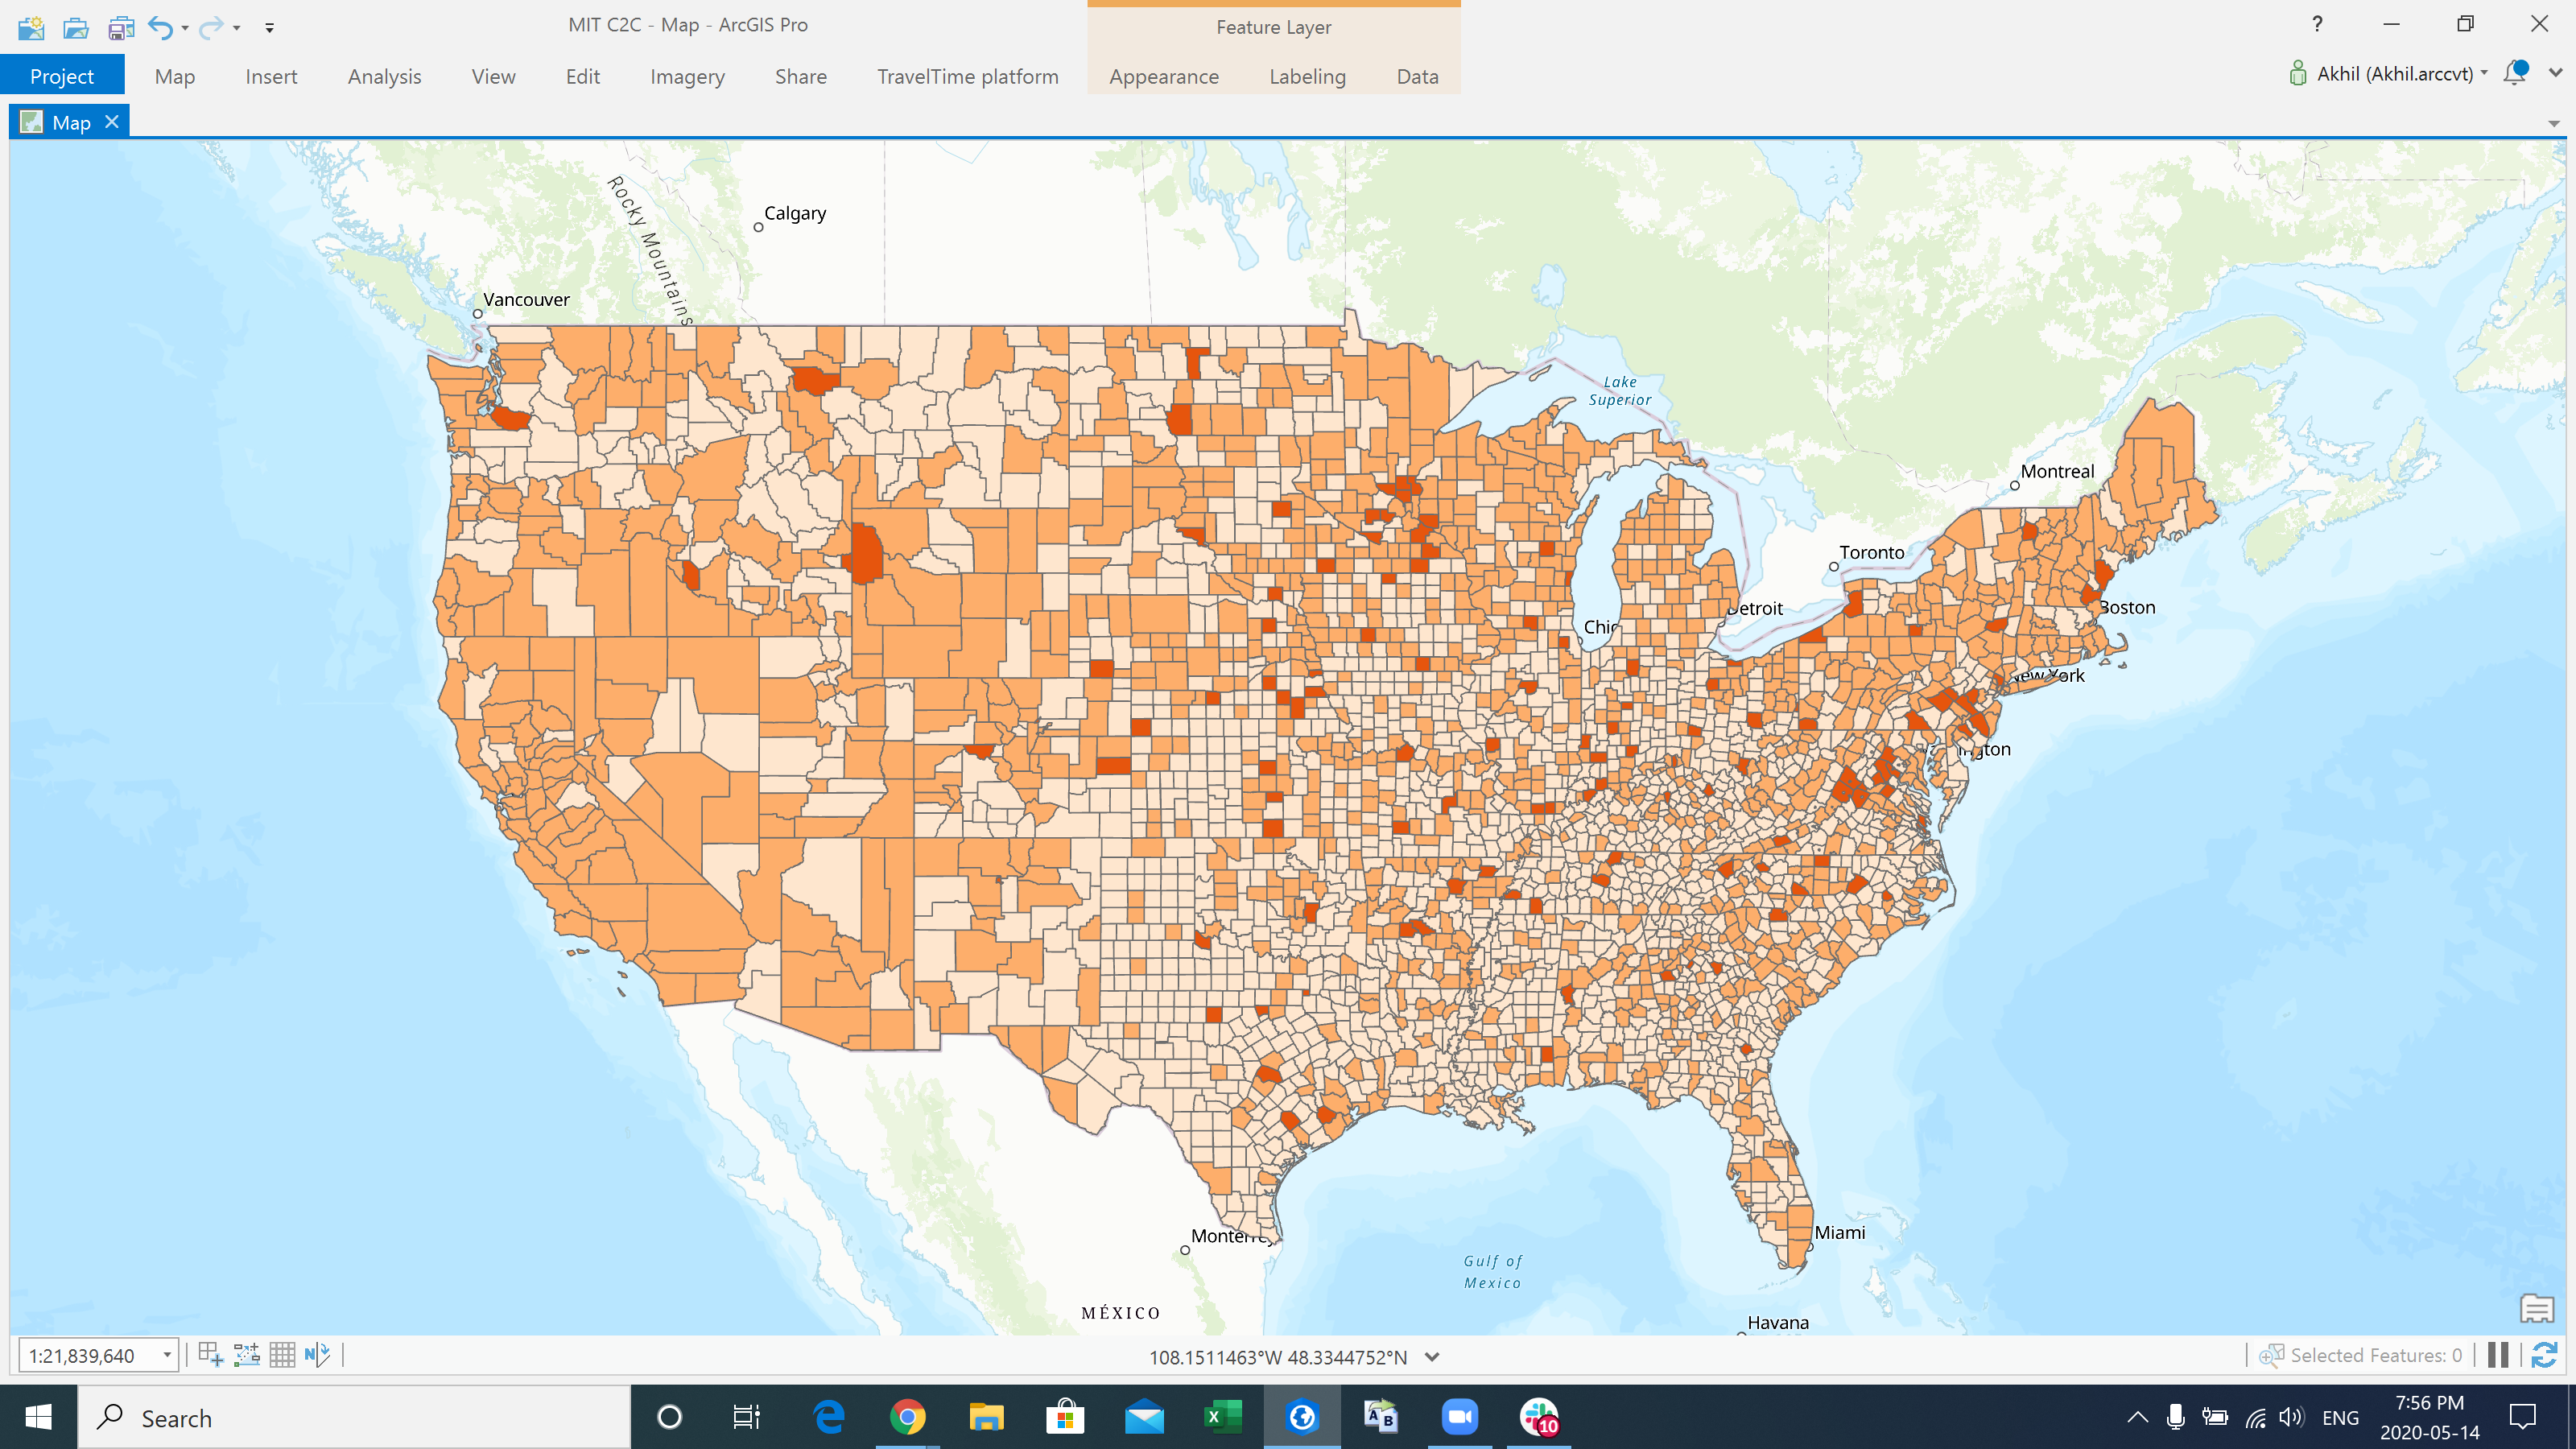Click the map constraints icon

(x=246, y=1355)
